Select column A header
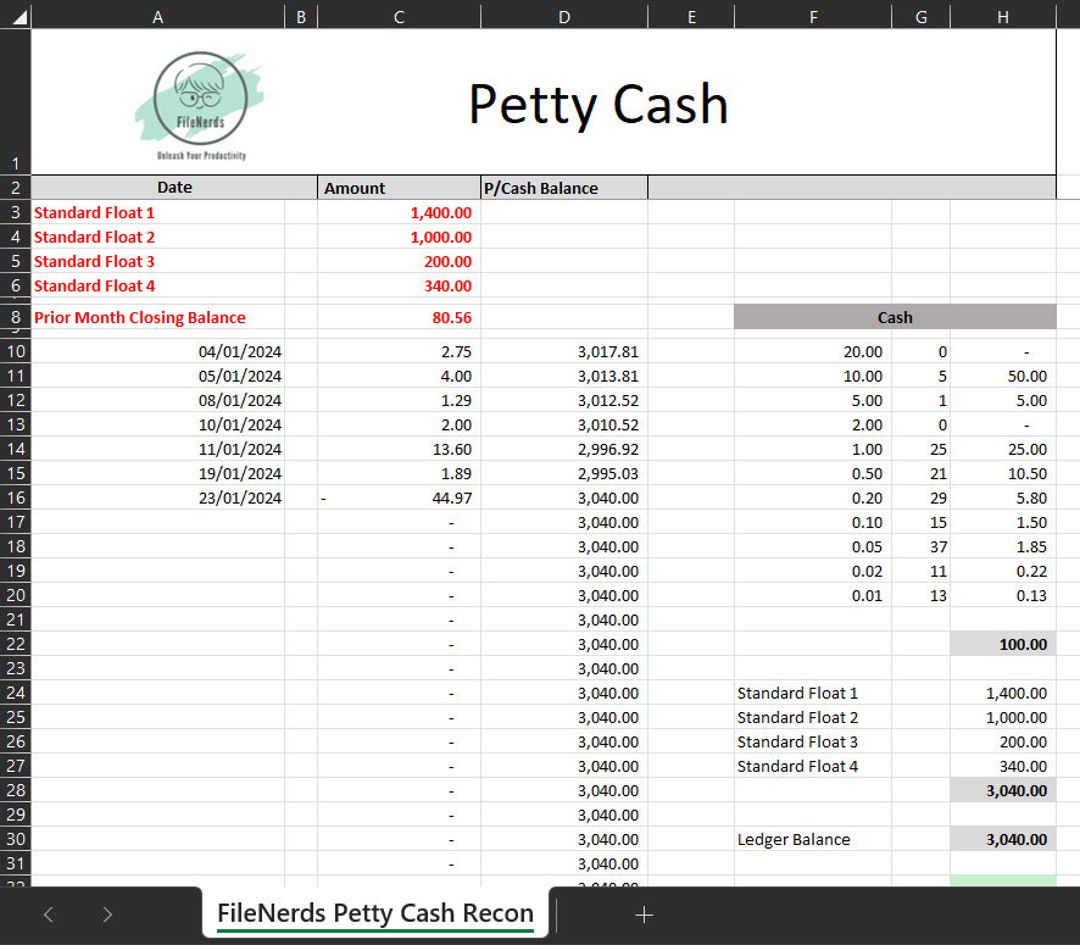Viewport: 1080px width, 945px height. click(x=157, y=16)
